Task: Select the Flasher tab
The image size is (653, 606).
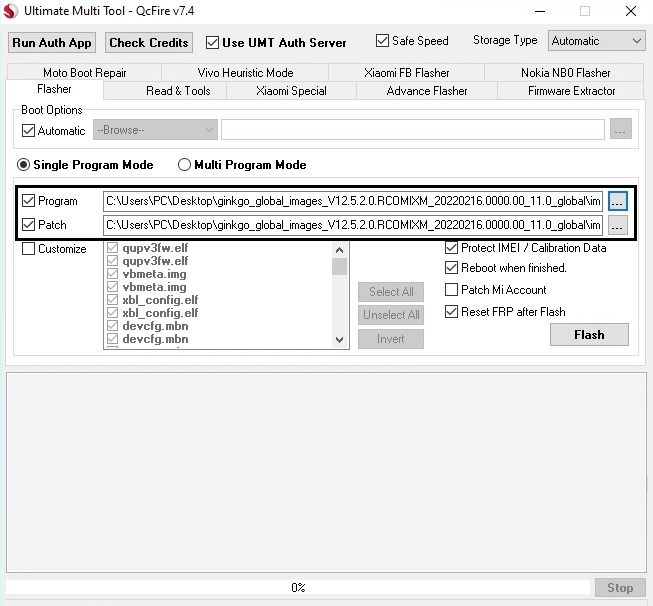Action: tap(54, 89)
